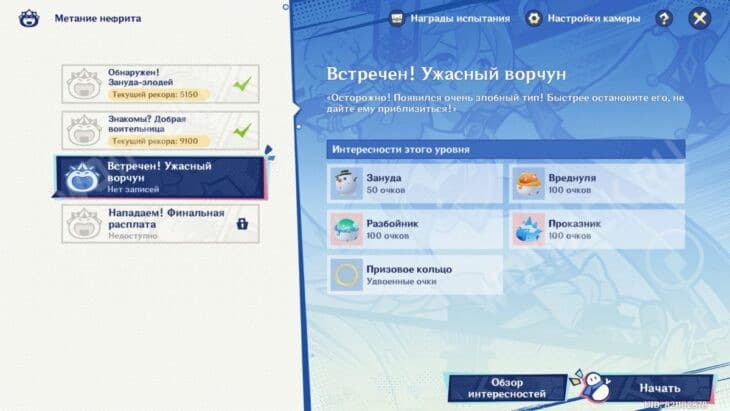
Task: Click the glowing icon of Ужасный ворчун stage
Action: (82, 178)
